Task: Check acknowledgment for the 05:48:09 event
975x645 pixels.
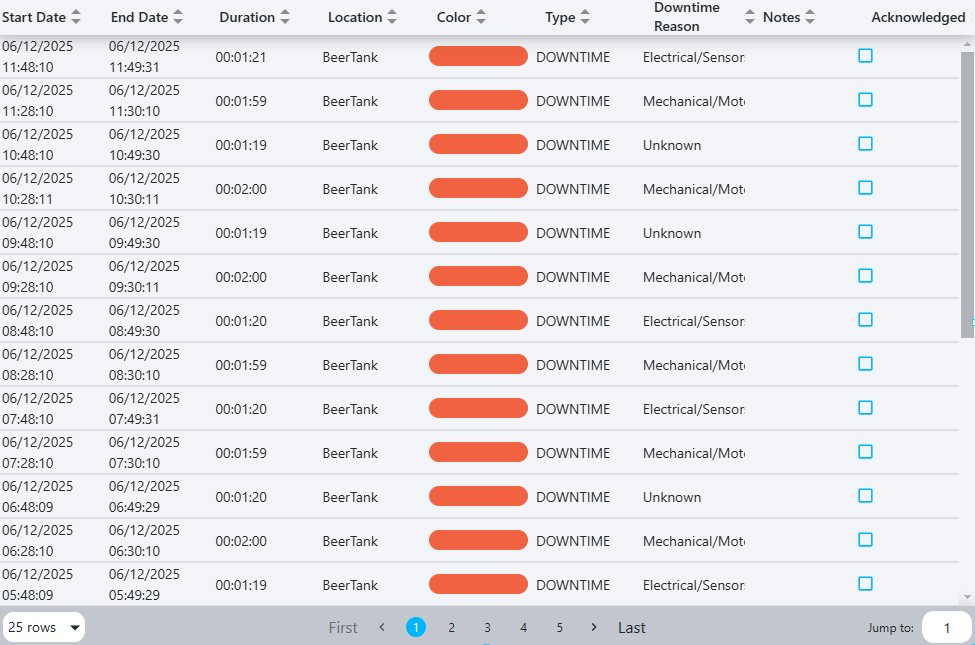Action: pyautogui.click(x=865, y=583)
